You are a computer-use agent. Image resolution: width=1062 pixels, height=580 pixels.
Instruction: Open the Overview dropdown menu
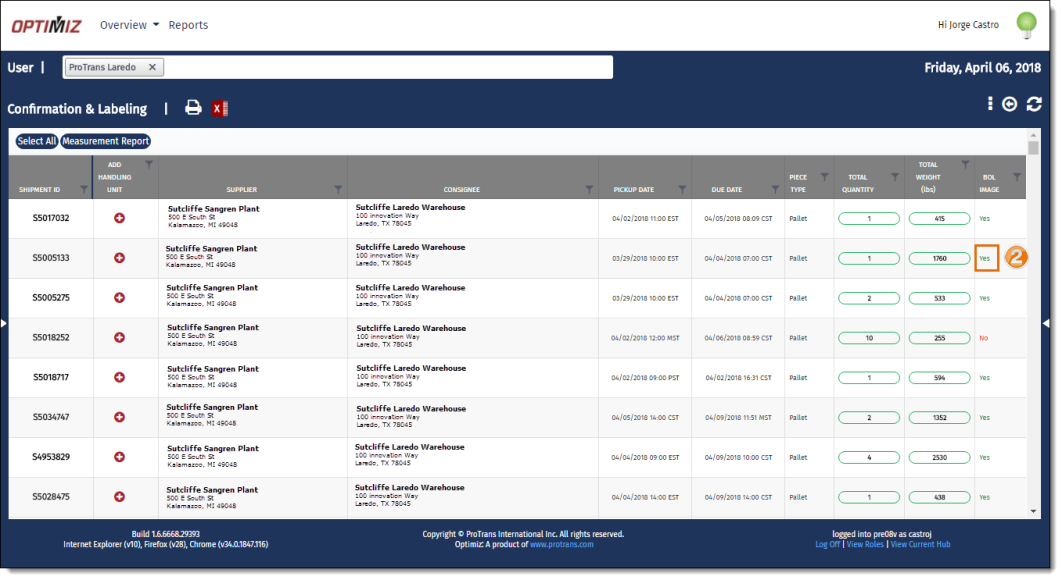click(129, 25)
